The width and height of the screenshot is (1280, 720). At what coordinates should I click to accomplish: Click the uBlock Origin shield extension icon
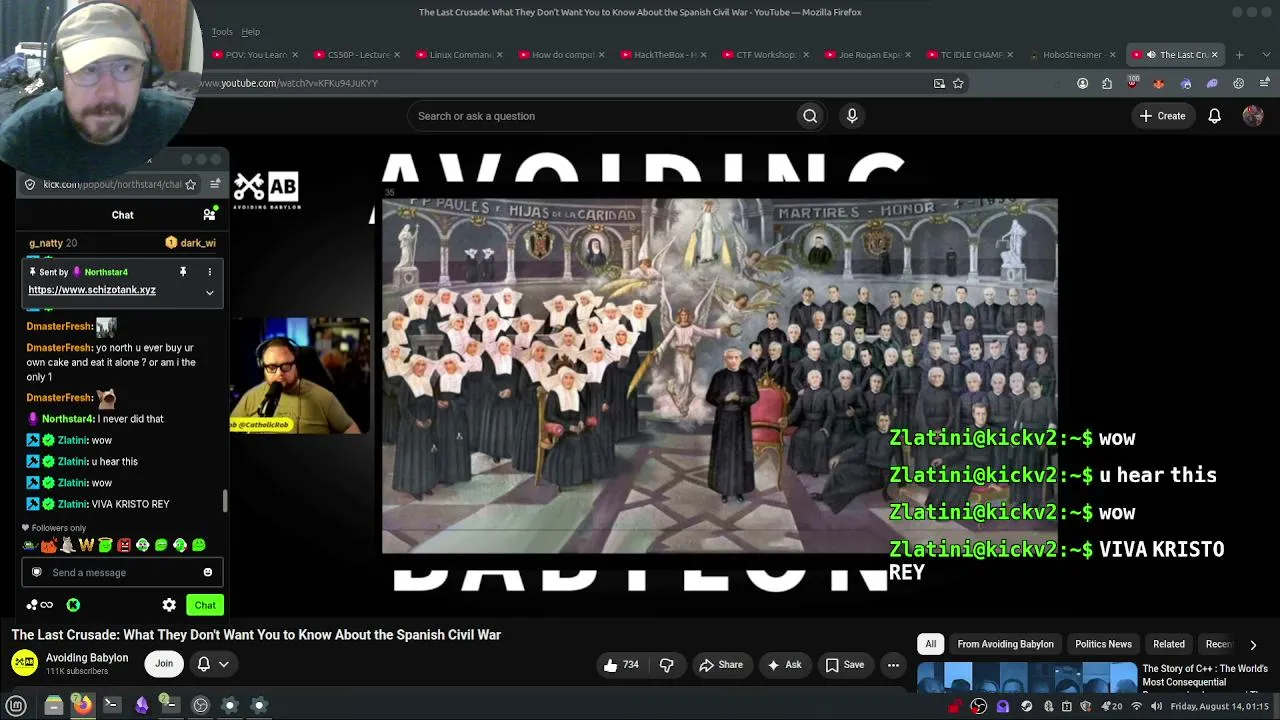point(1132,83)
